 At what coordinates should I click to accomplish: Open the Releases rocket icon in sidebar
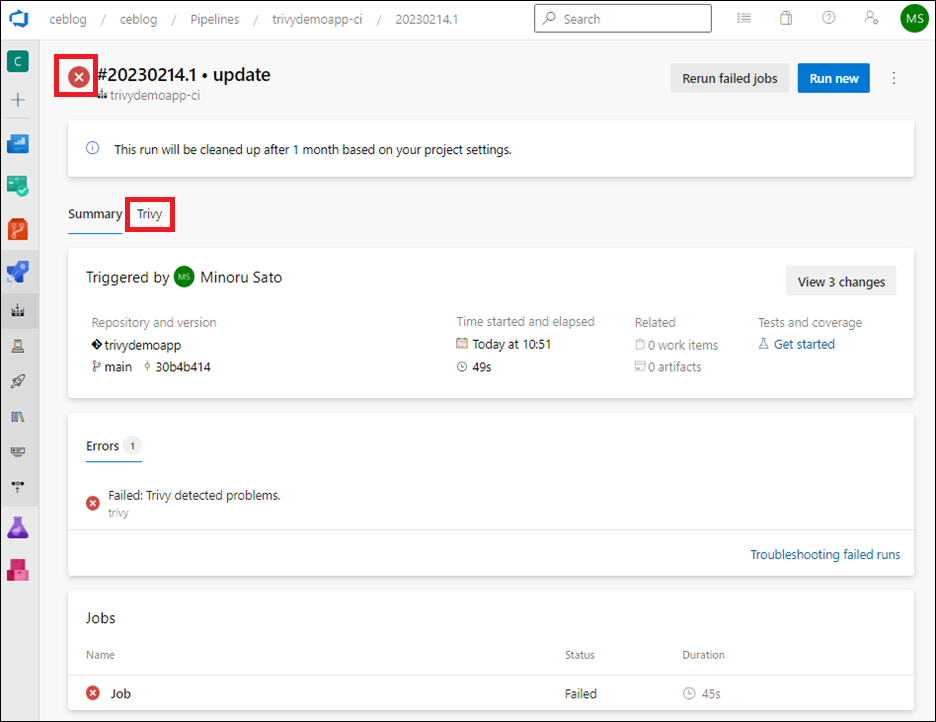coord(18,381)
